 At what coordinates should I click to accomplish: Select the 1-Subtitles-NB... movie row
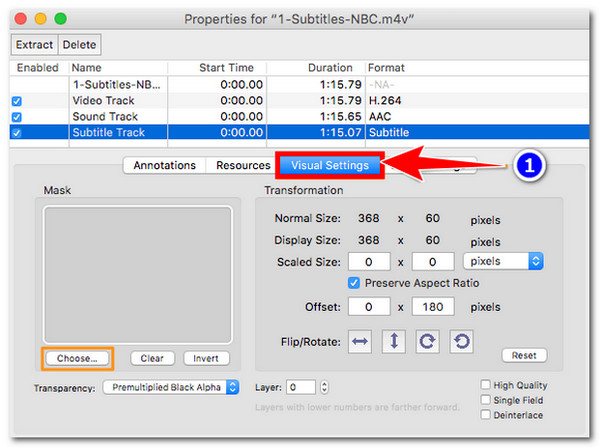point(116,85)
